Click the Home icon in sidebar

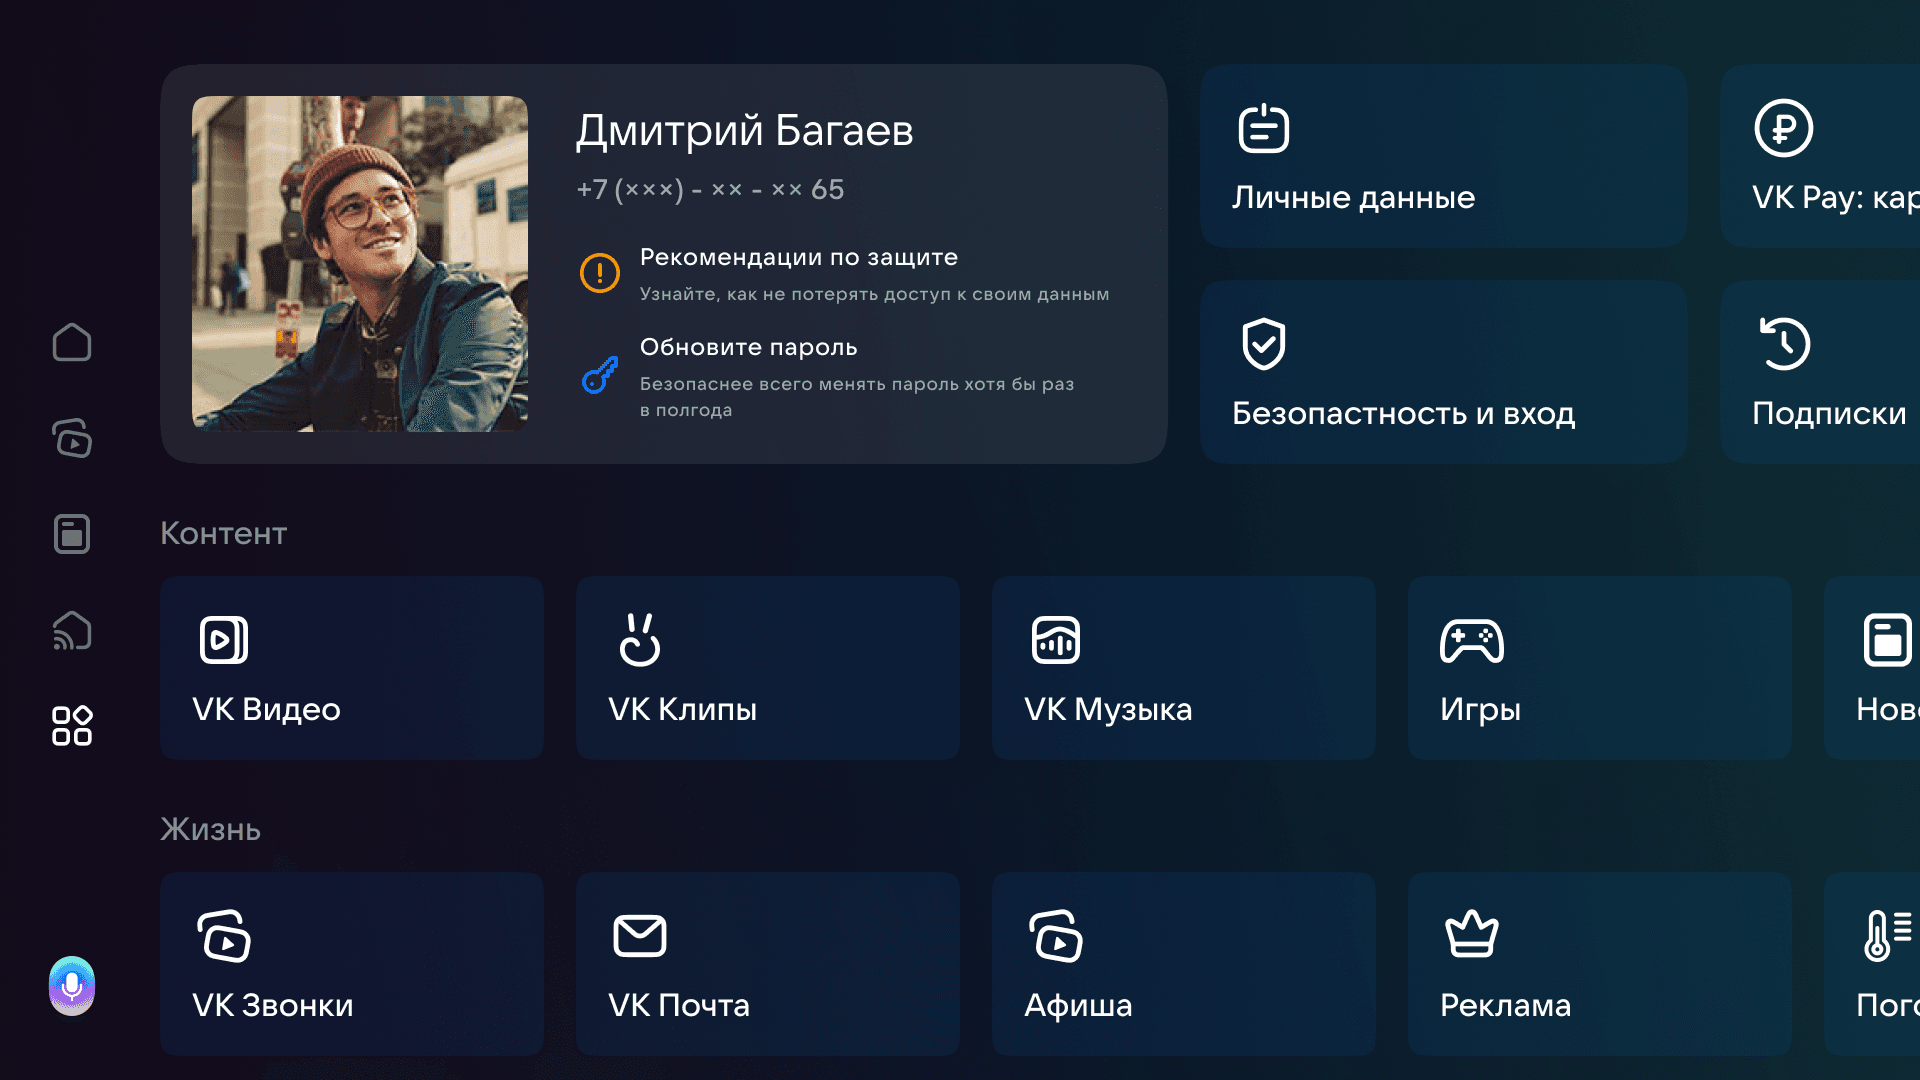click(71, 342)
